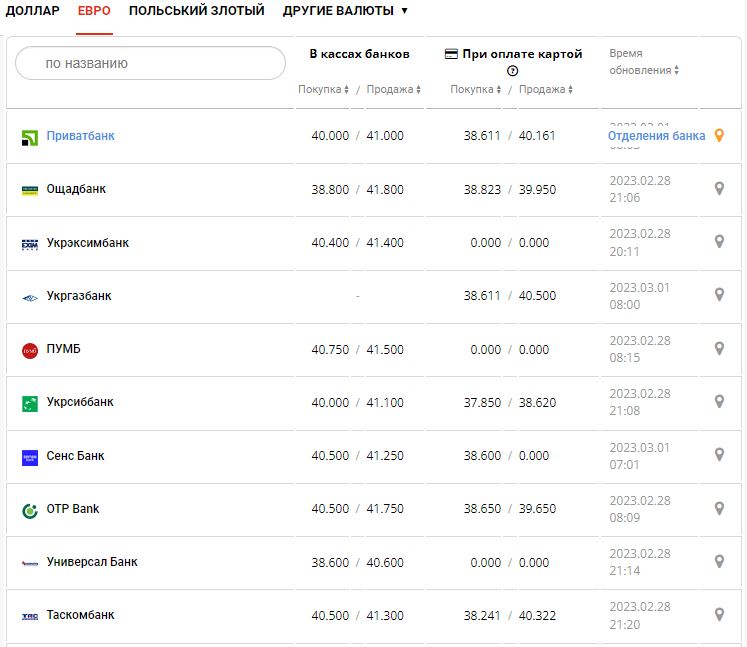Sort by cash desk Покупка column

point(324,90)
